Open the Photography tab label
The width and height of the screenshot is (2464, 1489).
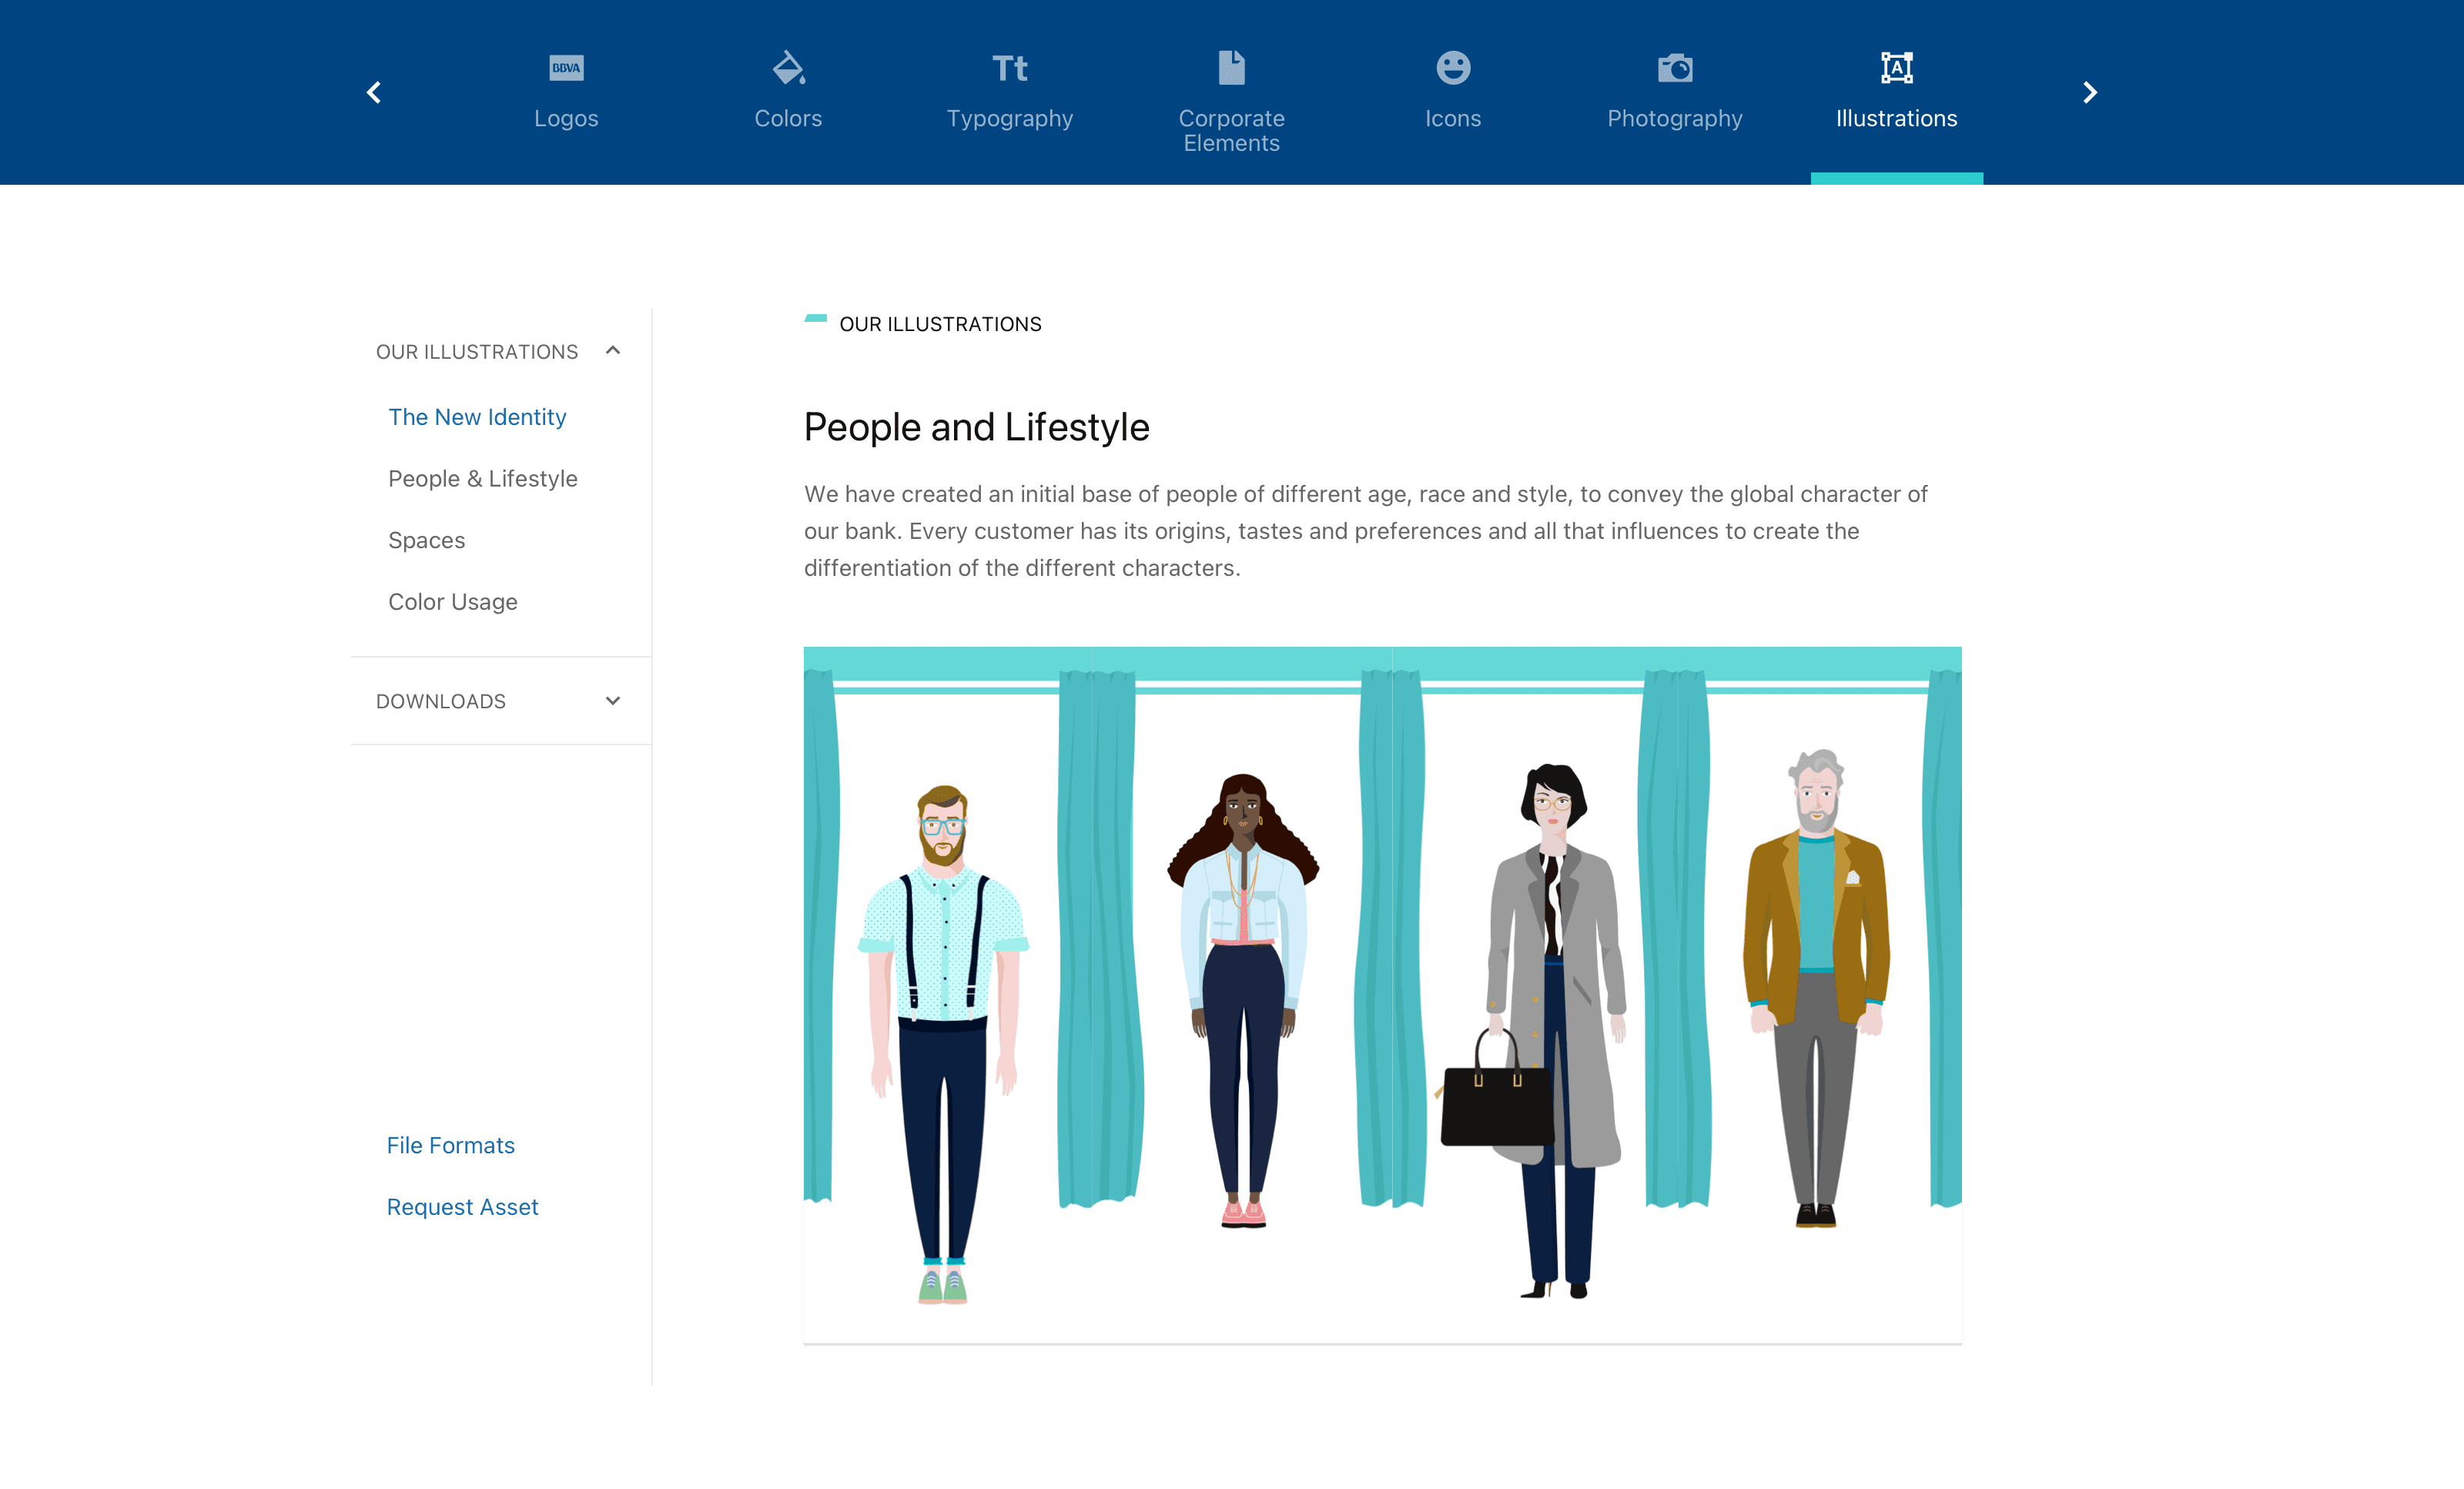tap(1675, 118)
